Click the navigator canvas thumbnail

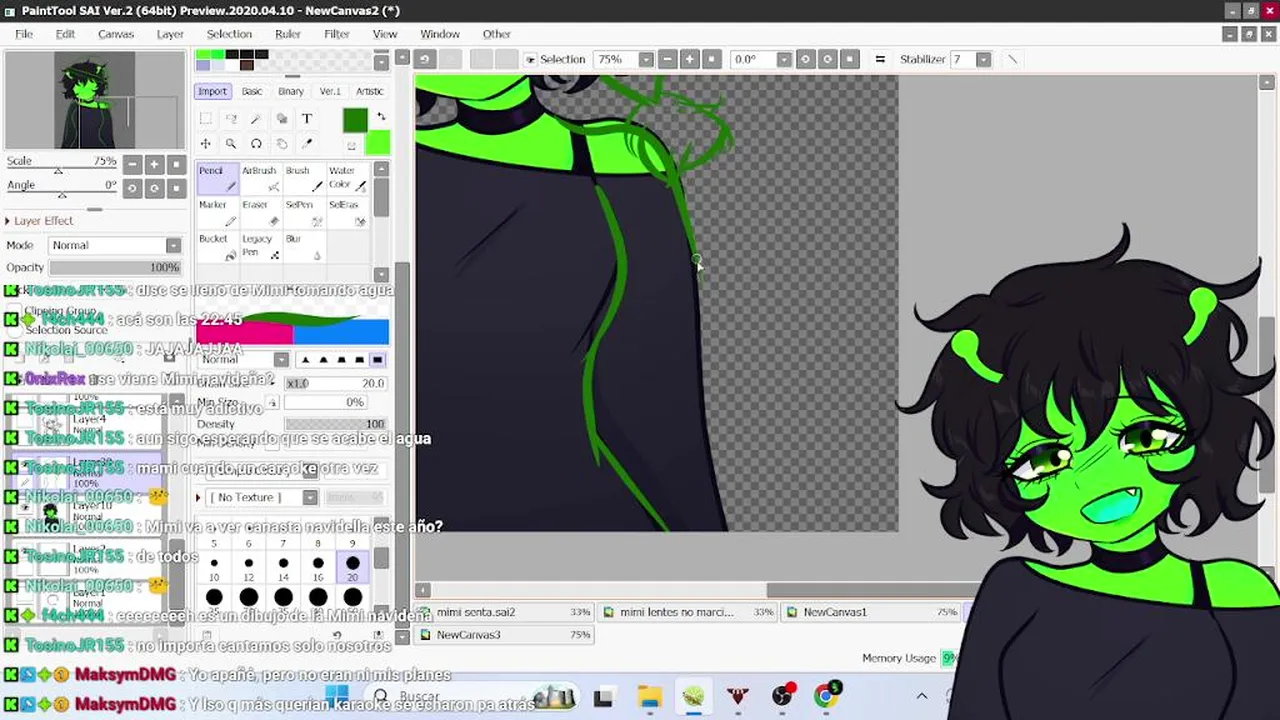click(x=94, y=100)
